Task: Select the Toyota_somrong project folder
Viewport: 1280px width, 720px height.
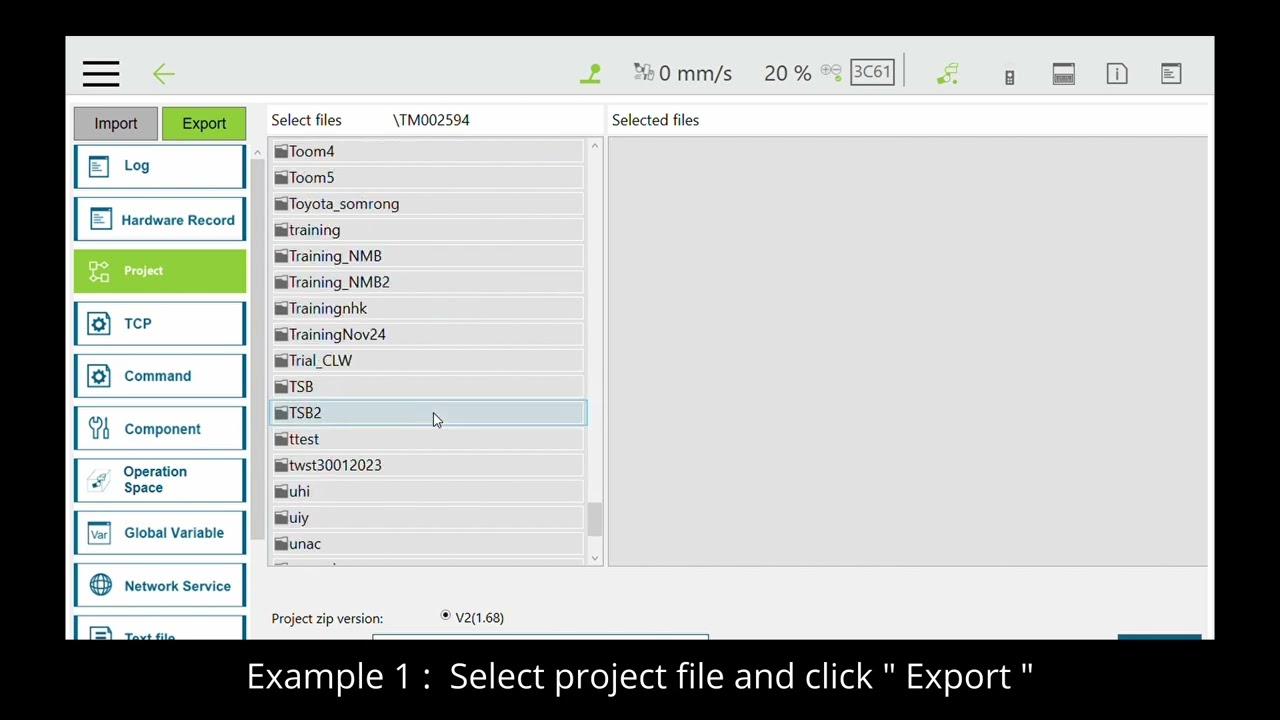Action: [x=428, y=203]
